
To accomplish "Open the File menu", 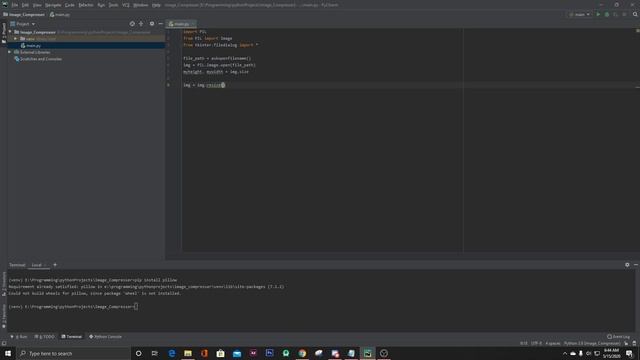I will 15,5.
